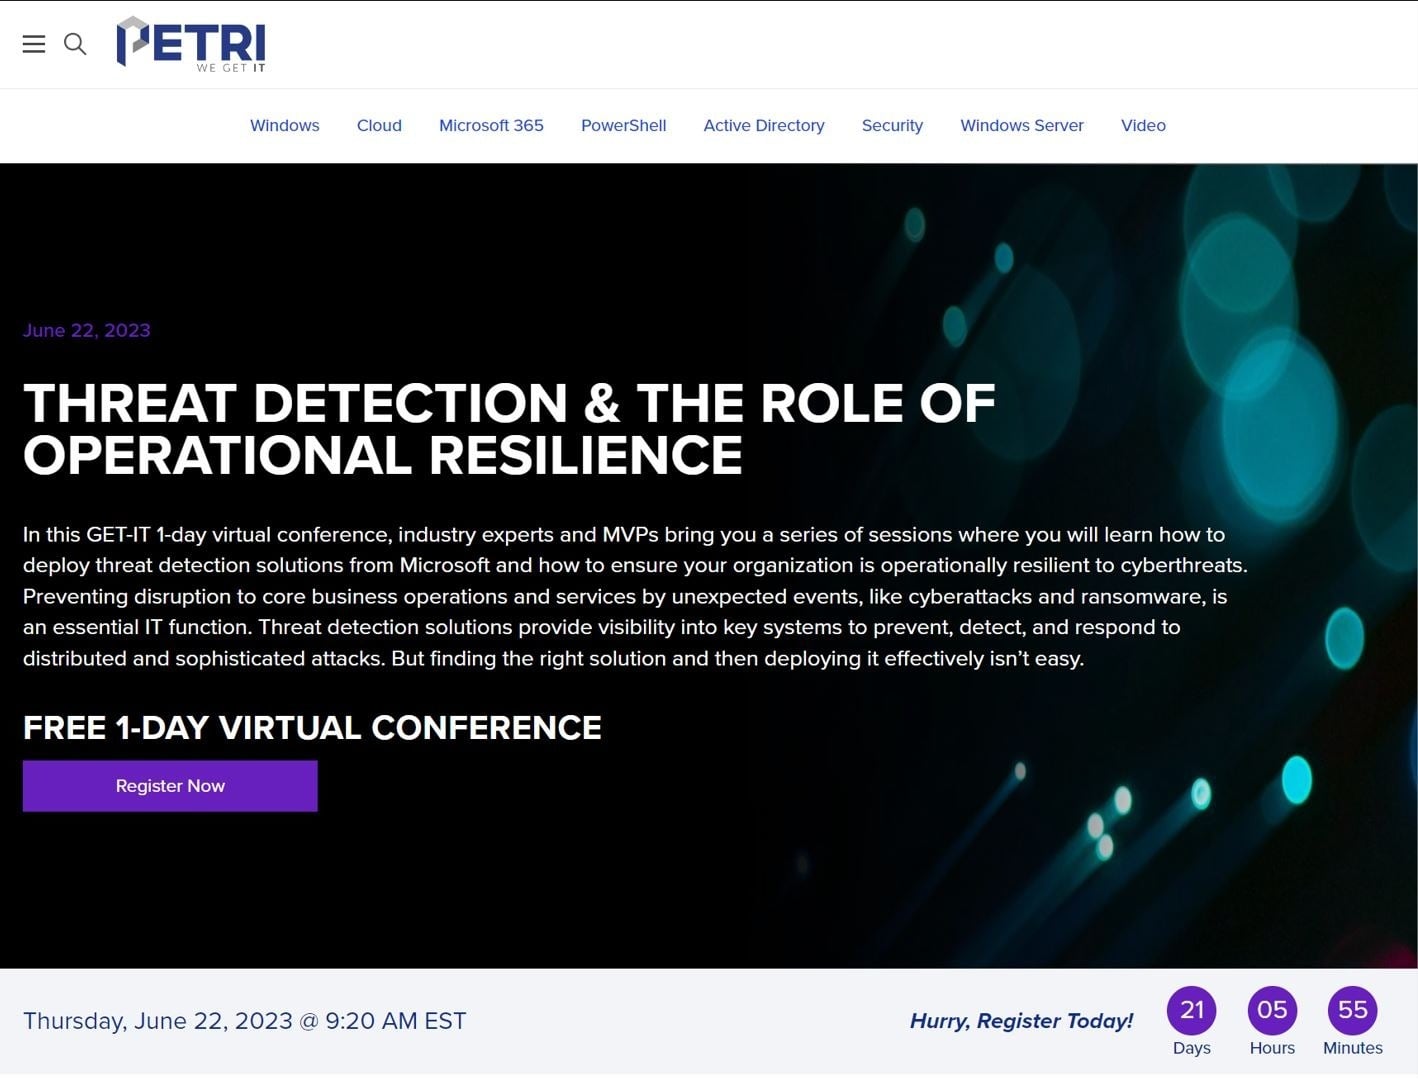Click the Register Now button

click(x=170, y=786)
